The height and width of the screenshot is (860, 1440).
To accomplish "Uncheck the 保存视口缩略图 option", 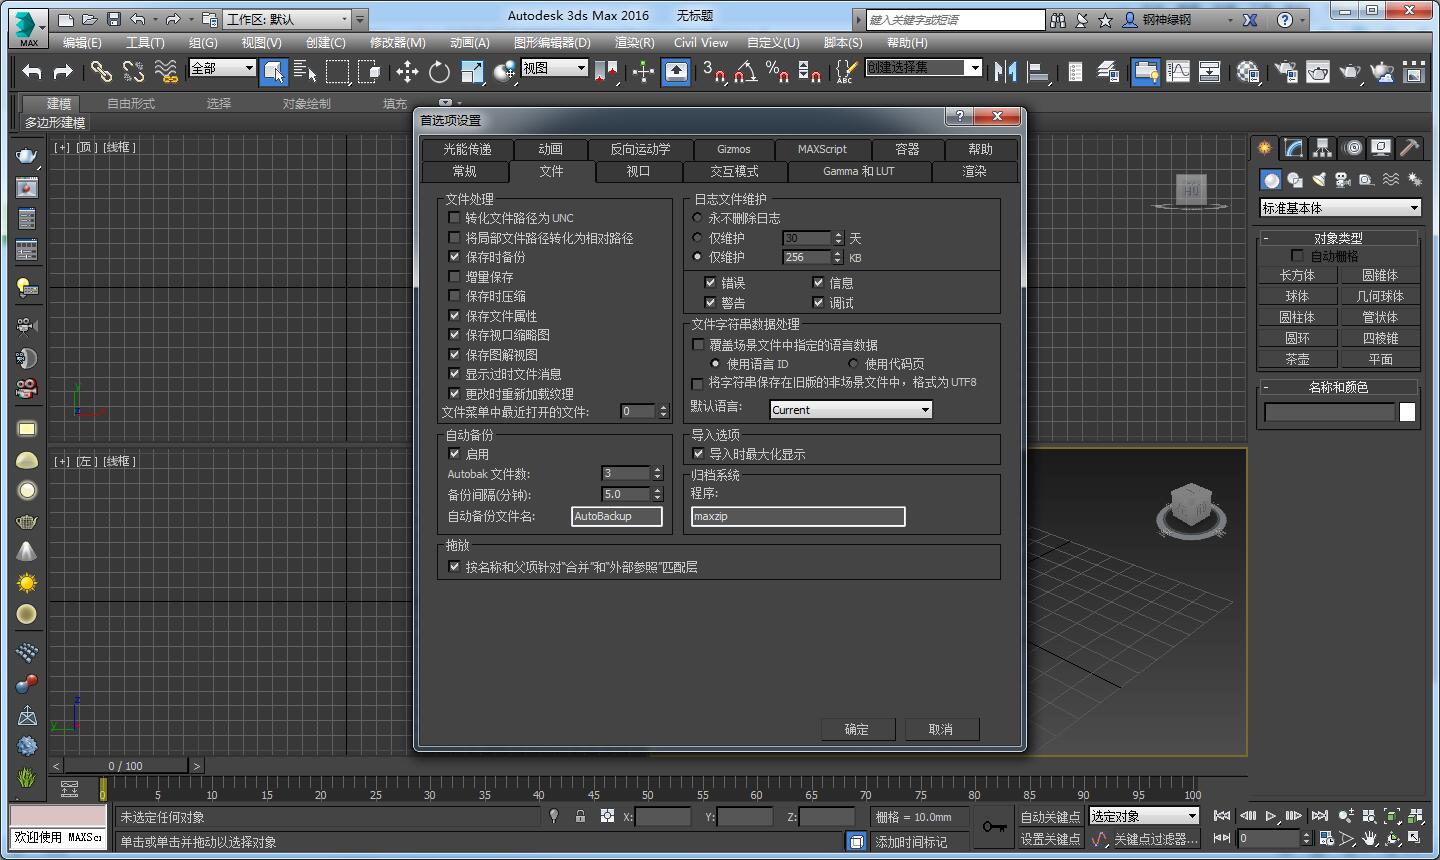I will (x=455, y=336).
